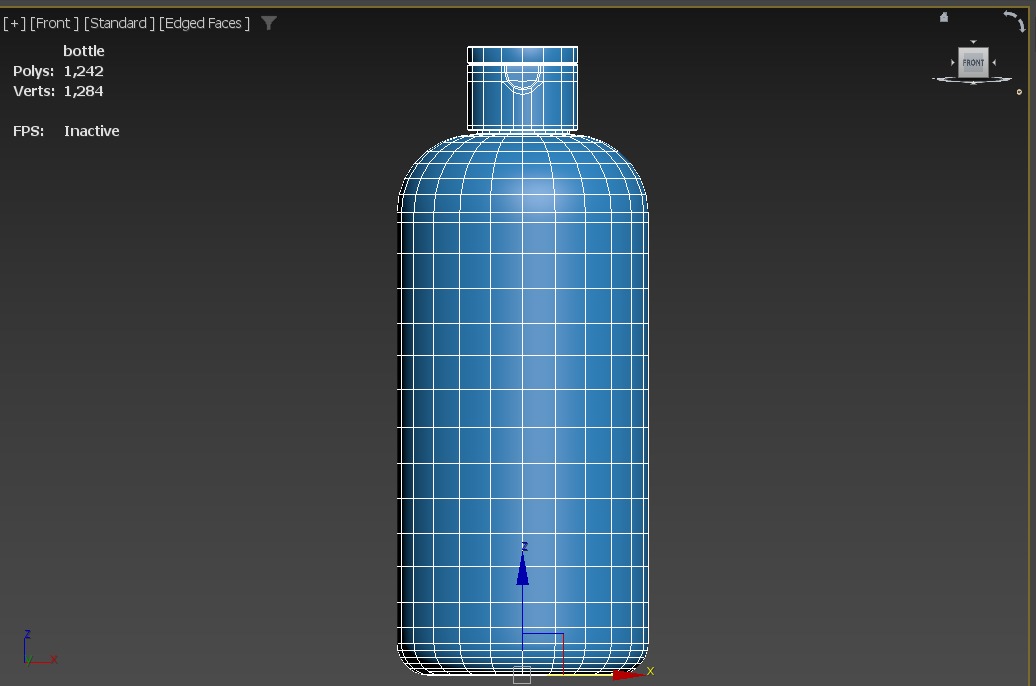Click the bottle cap mesh

[523, 89]
